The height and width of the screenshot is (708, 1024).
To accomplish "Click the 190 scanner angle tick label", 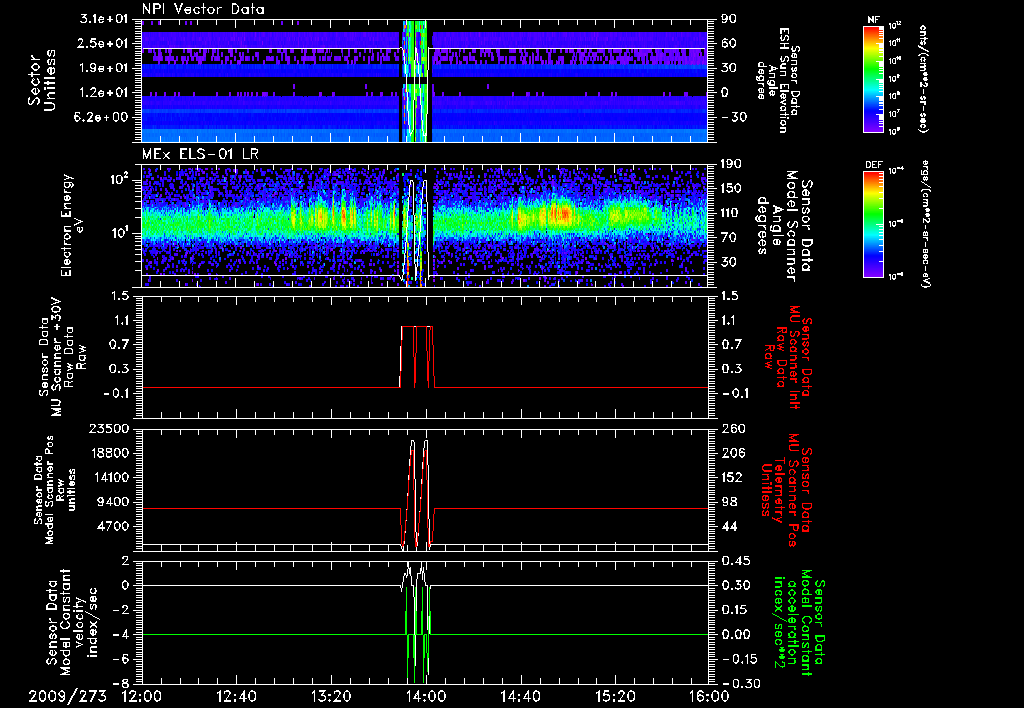I will tap(730, 164).
